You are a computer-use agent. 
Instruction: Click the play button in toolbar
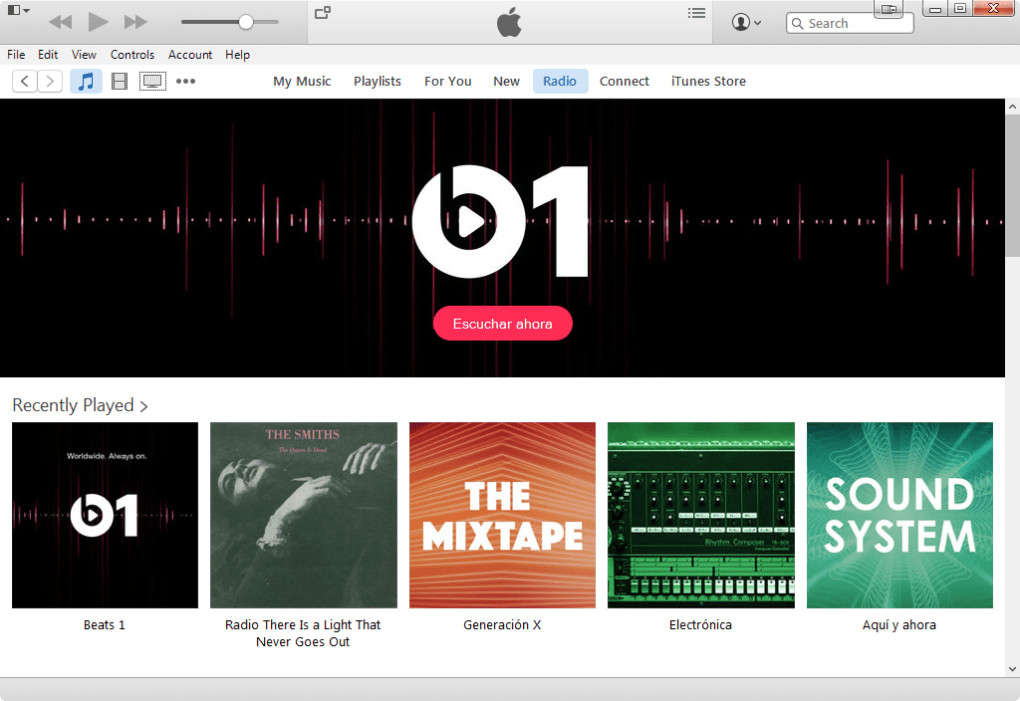[98, 21]
